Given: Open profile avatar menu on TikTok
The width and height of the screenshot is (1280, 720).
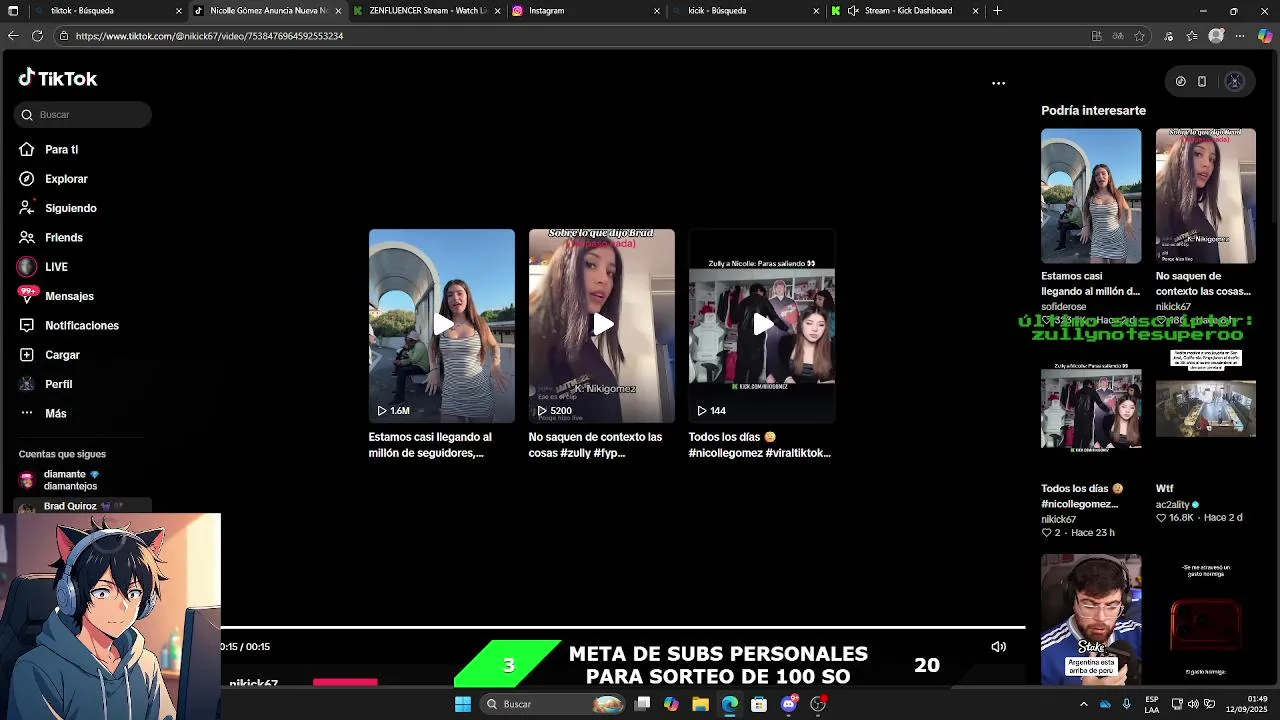Looking at the screenshot, I should (x=1234, y=82).
